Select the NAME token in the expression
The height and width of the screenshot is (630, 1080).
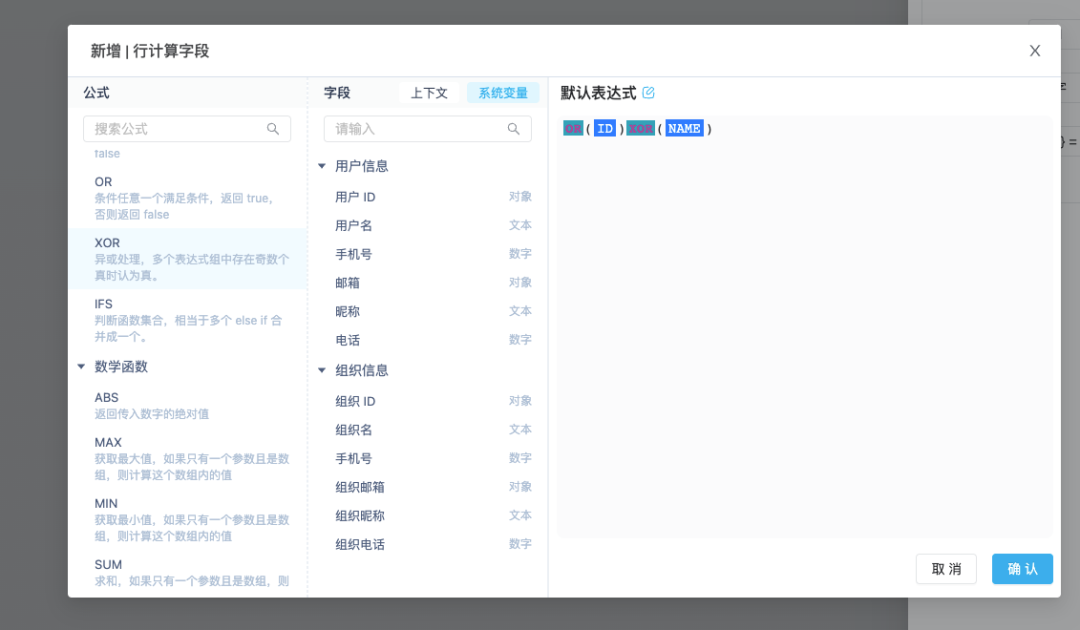coord(684,129)
